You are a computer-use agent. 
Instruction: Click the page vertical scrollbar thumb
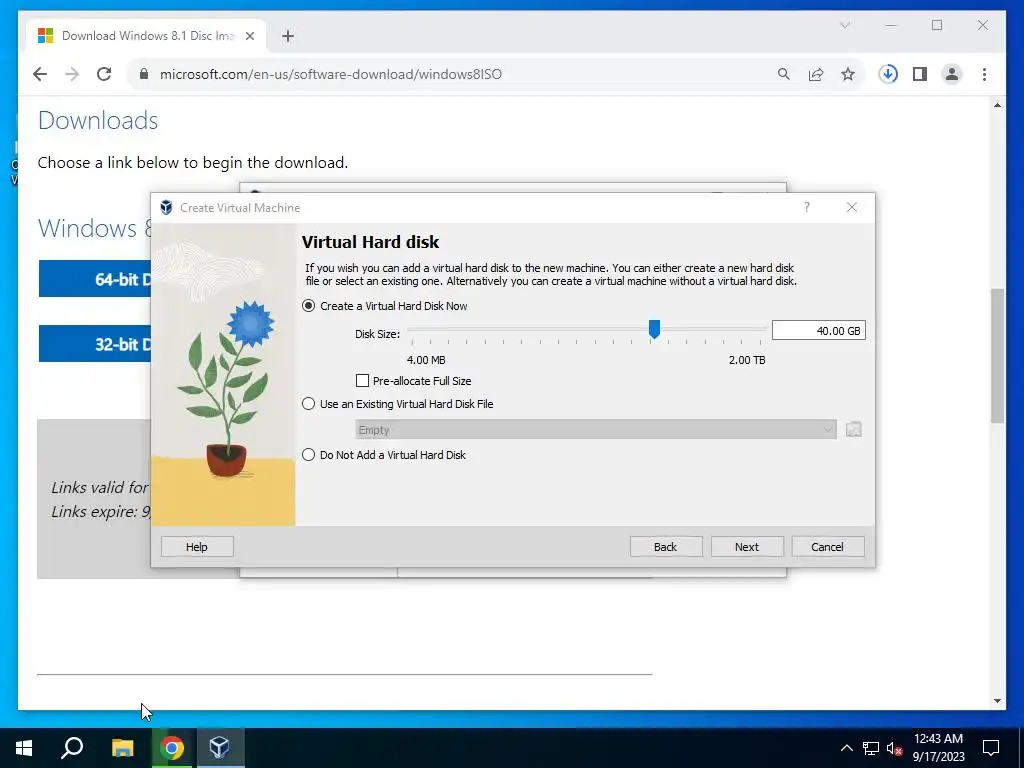tap(997, 356)
